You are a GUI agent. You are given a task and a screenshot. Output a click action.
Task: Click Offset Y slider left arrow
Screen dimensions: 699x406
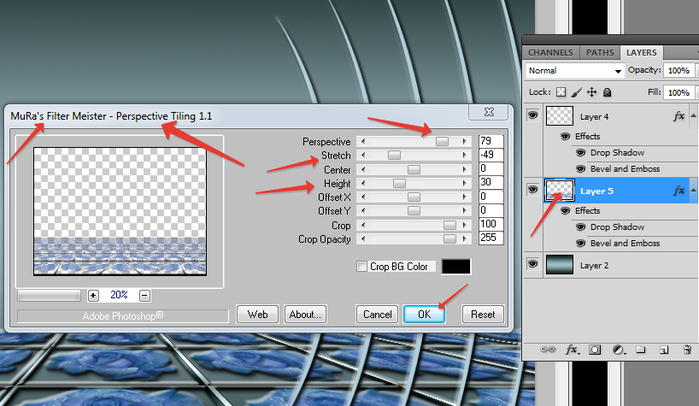point(363,211)
